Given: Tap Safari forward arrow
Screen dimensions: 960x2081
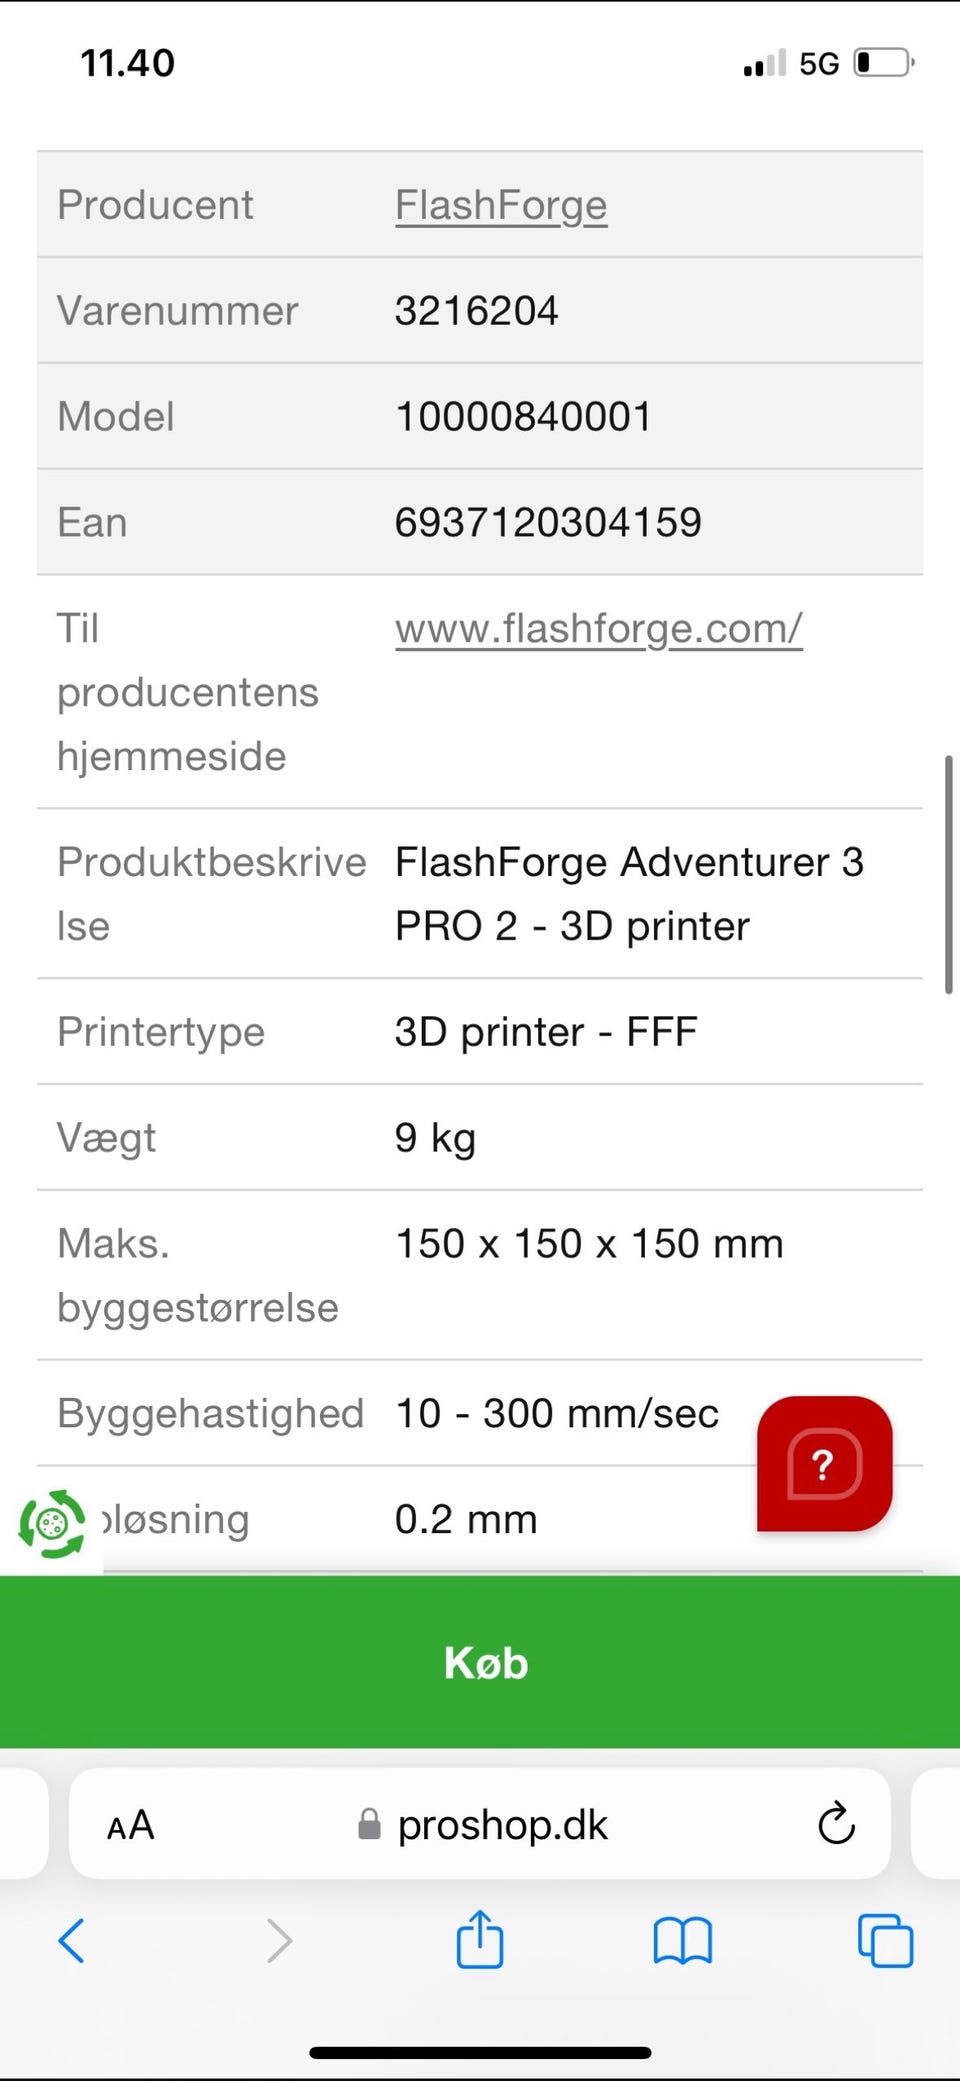Looking at the screenshot, I should click(x=279, y=1941).
